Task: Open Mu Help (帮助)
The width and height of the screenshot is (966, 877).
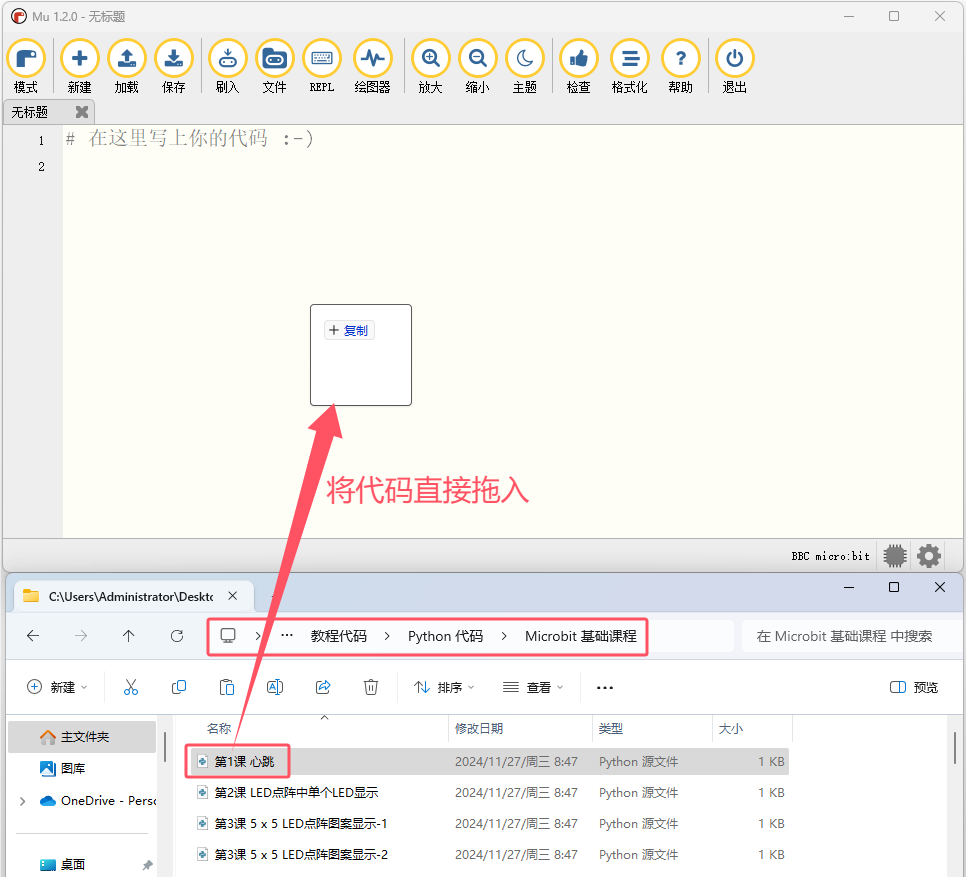Action: click(680, 66)
